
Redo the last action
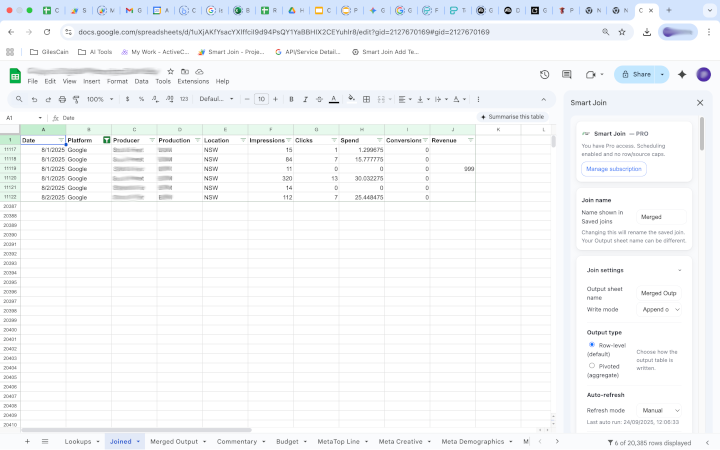point(48,99)
